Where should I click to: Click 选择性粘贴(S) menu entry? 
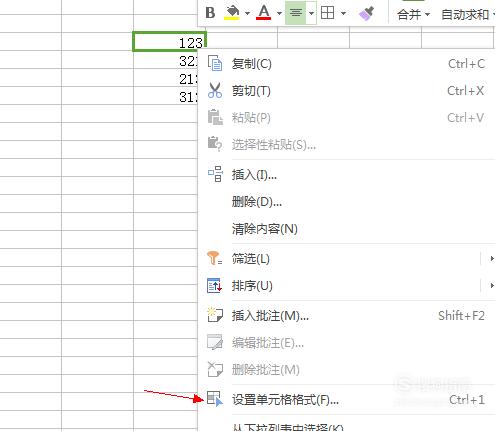coord(346,145)
